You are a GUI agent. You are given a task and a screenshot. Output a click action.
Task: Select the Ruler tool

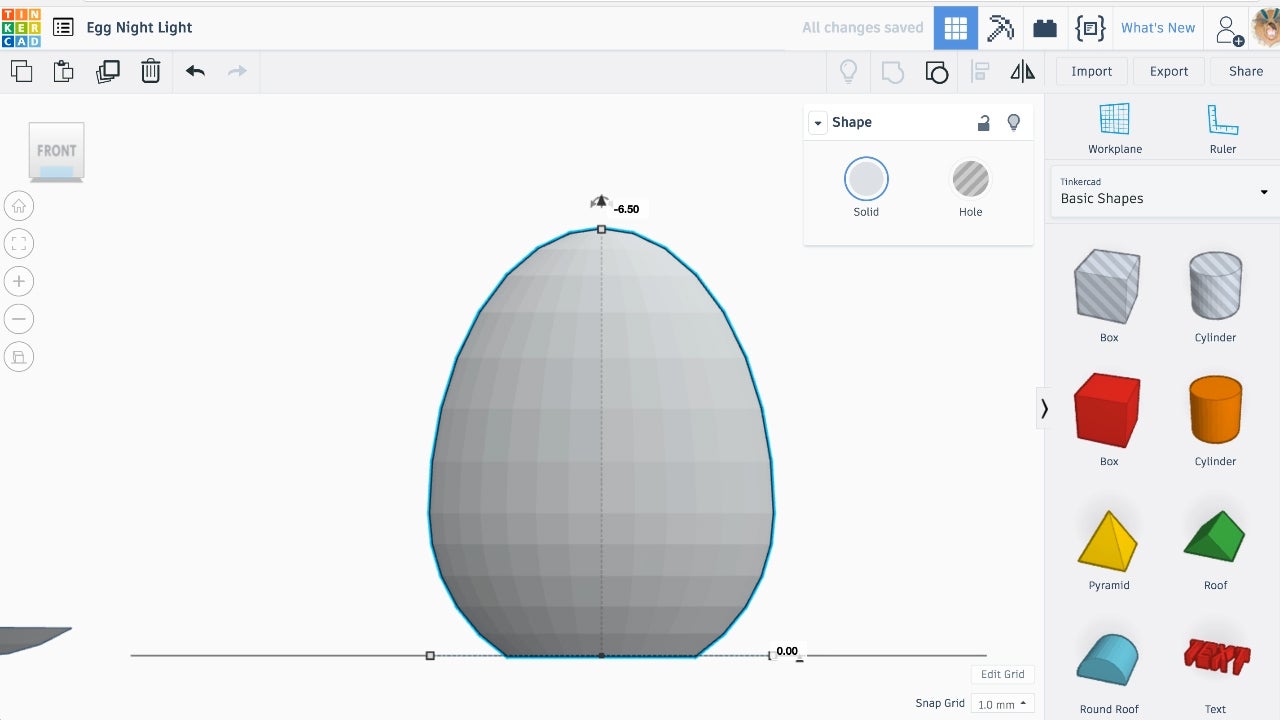tap(1222, 128)
